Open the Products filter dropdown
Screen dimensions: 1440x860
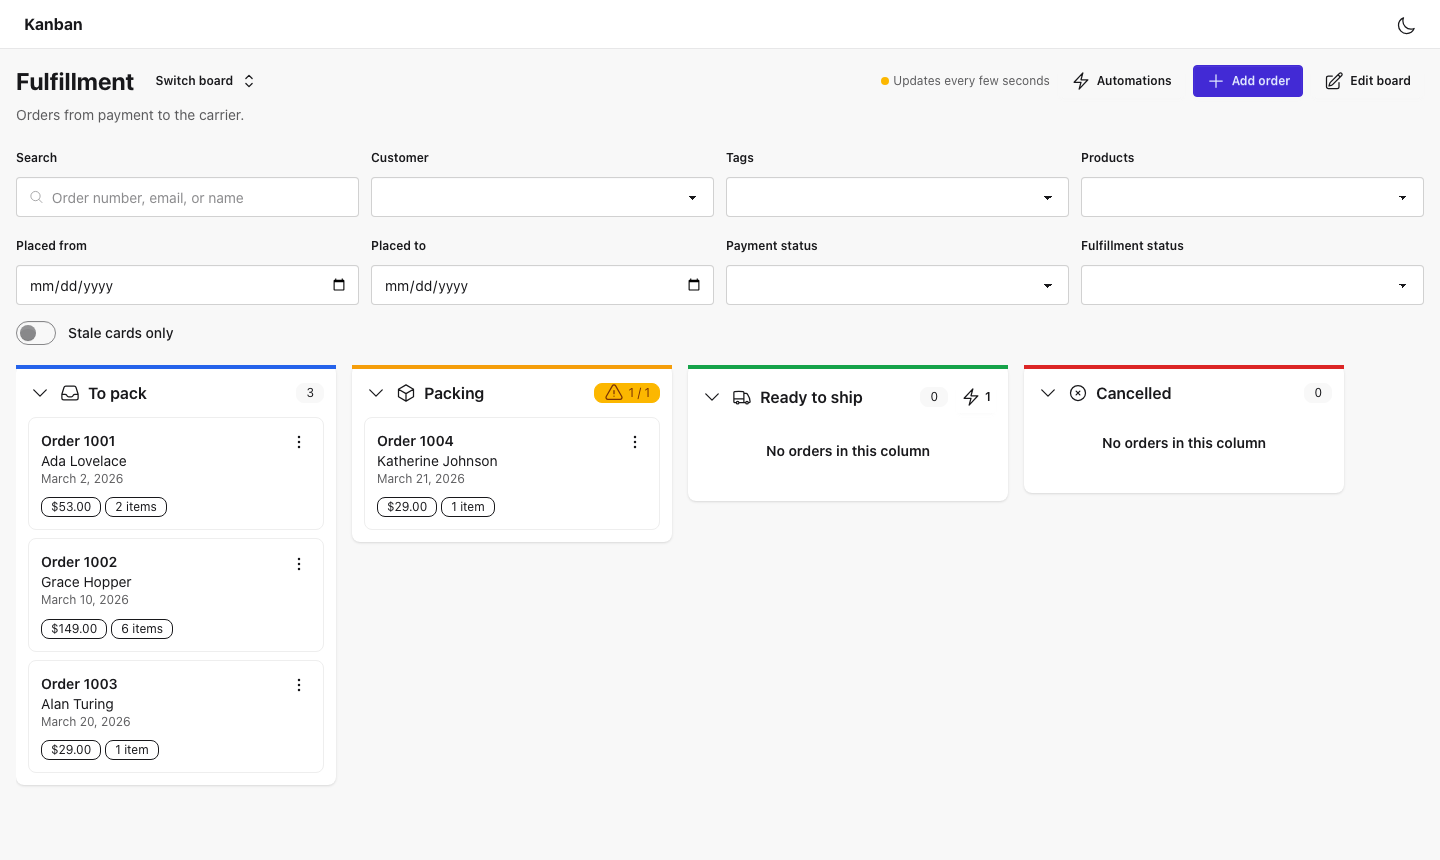tap(1252, 197)
